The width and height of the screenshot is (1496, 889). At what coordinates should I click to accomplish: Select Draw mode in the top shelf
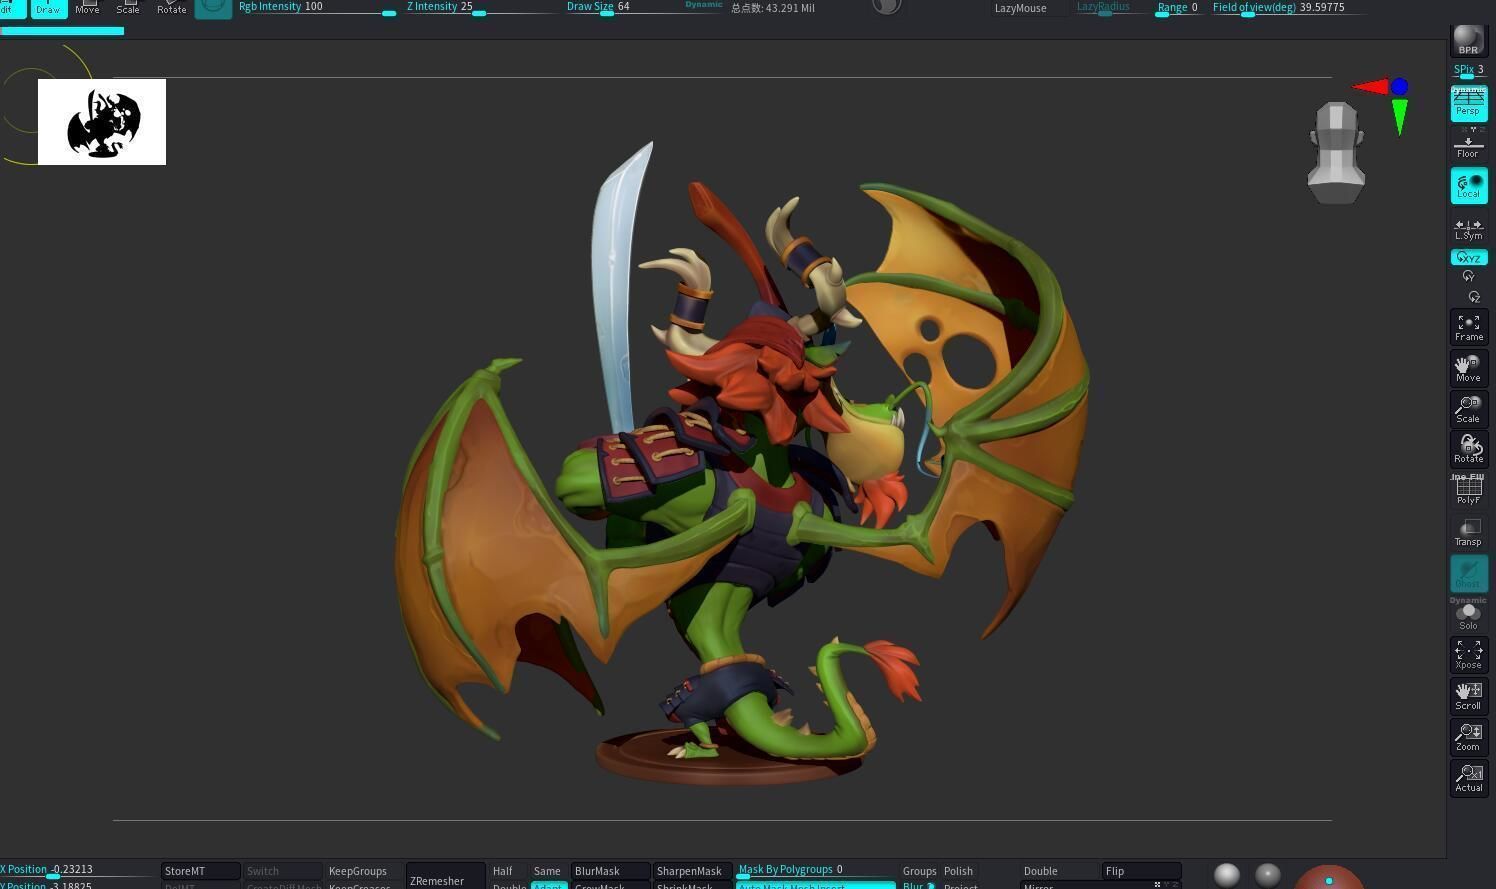pos(48,9)
